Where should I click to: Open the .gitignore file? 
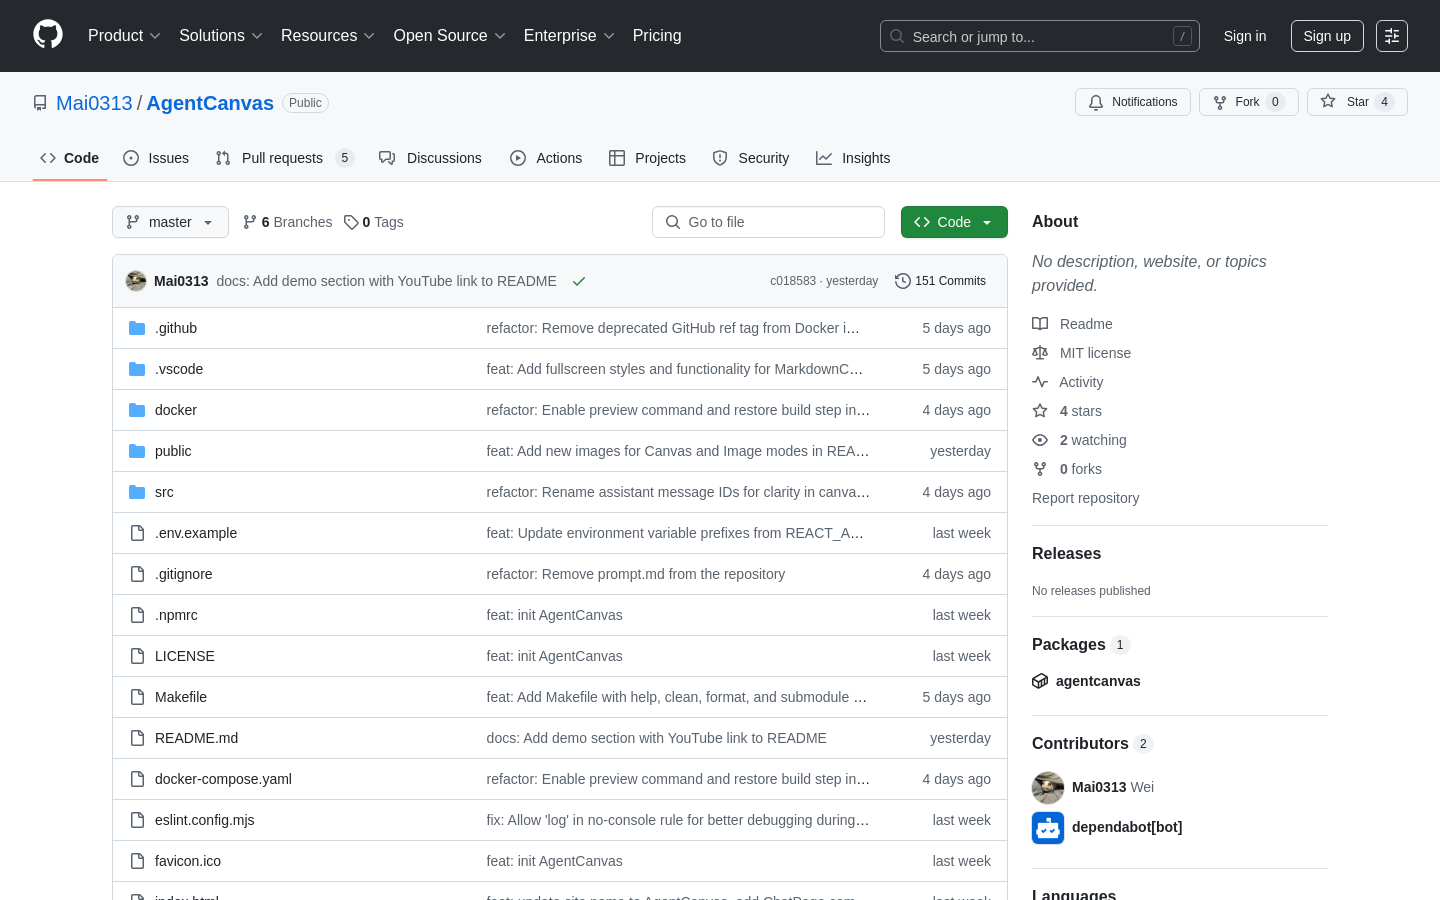184,574
